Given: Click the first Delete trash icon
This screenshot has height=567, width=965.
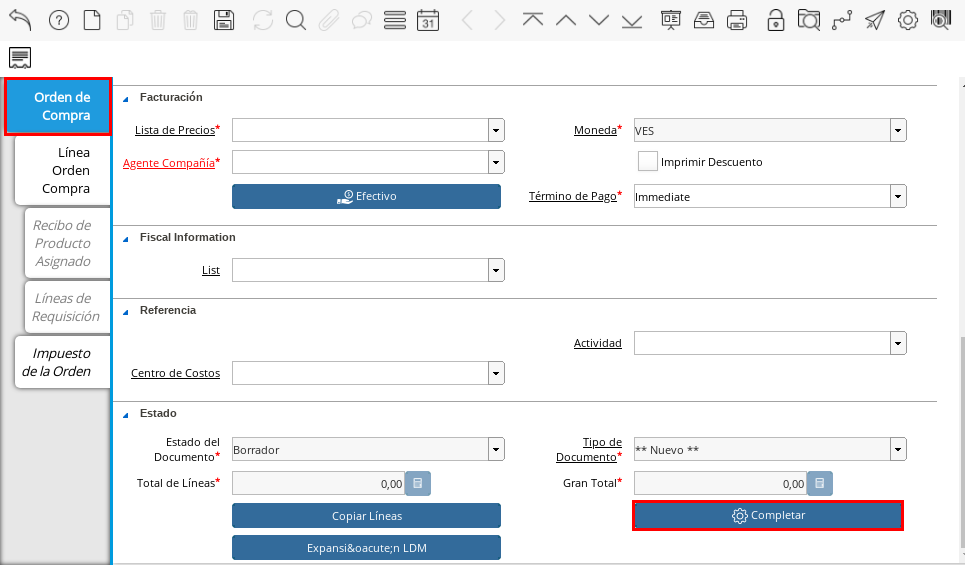Looking at the screenshot, I should point(158,20).
